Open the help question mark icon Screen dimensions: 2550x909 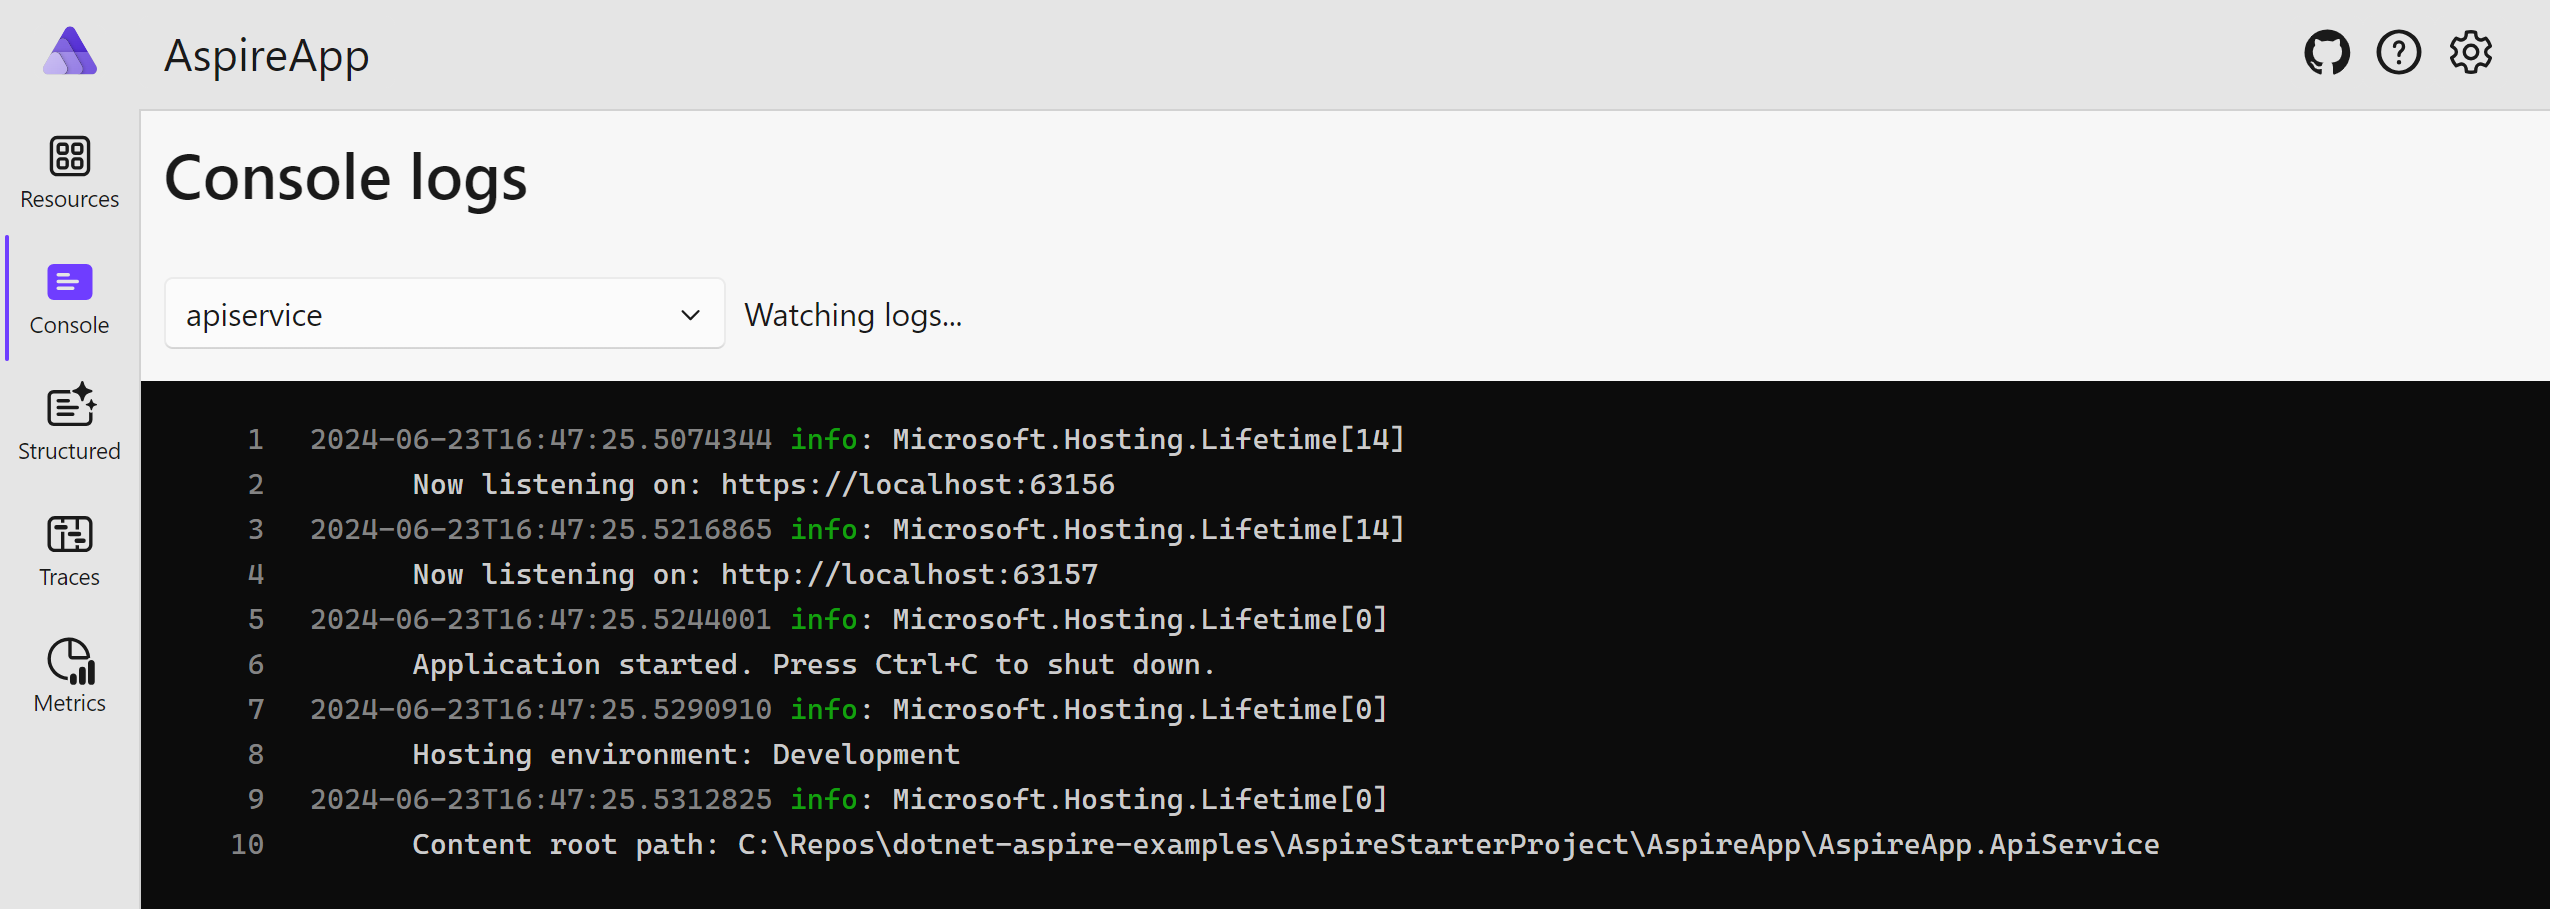pyautogui.click(x=2399, y=52)
